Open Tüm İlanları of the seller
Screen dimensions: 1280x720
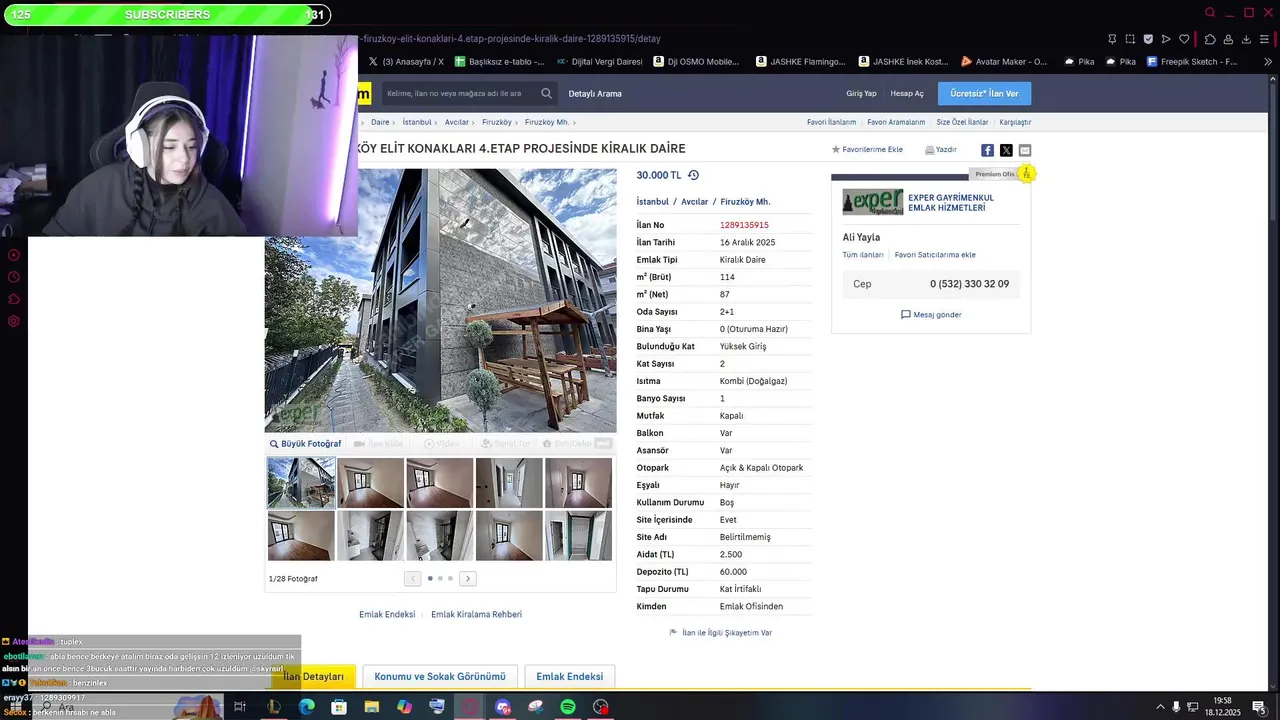tap(863, 255)
